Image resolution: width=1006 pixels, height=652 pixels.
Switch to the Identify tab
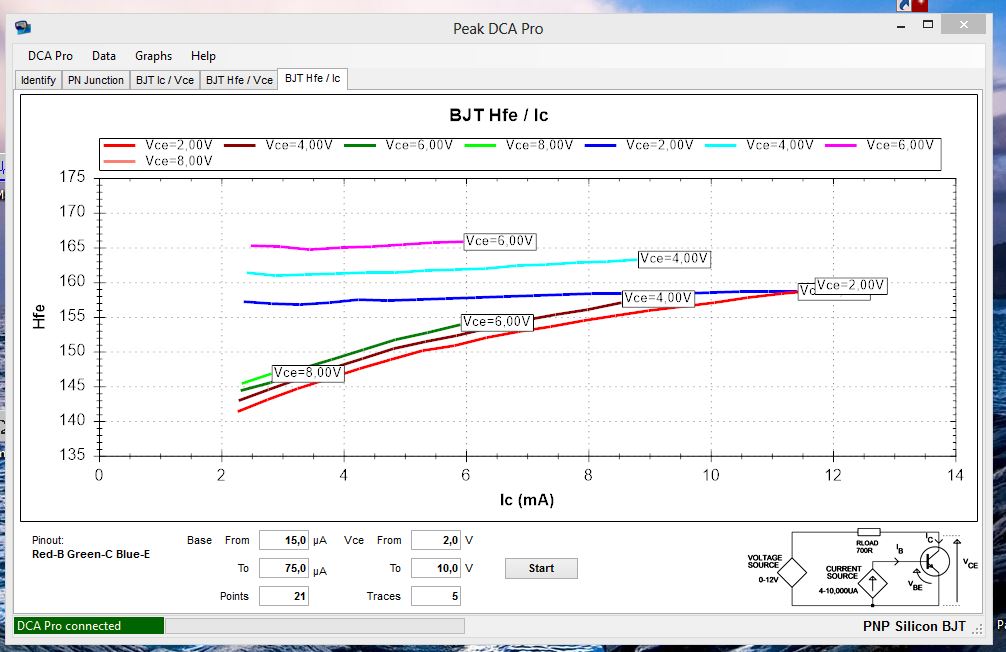tap(38, 80)
